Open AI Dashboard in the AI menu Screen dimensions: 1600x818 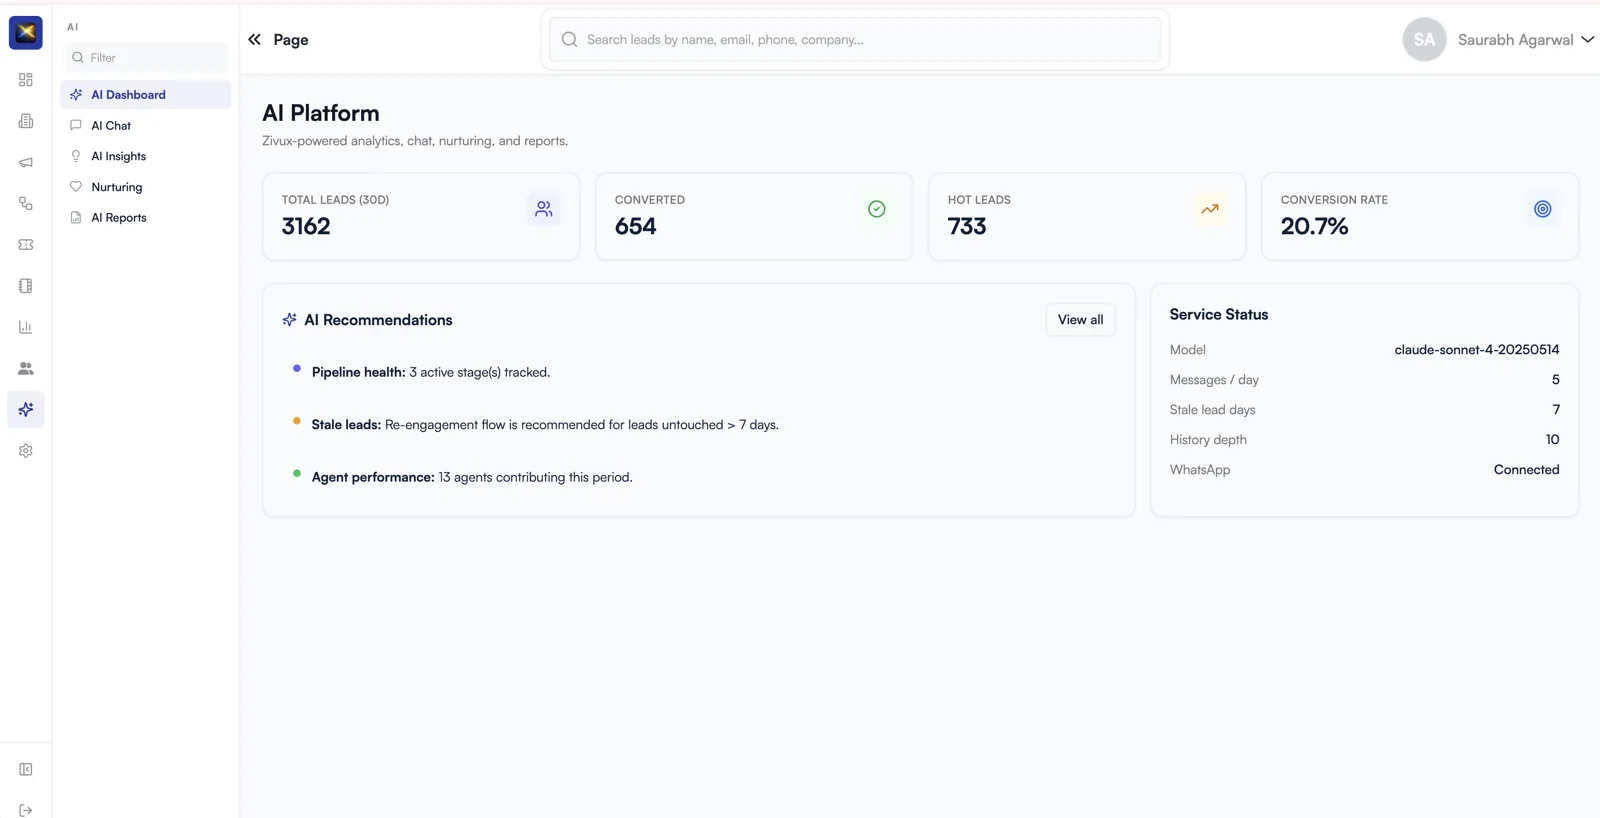146,95
